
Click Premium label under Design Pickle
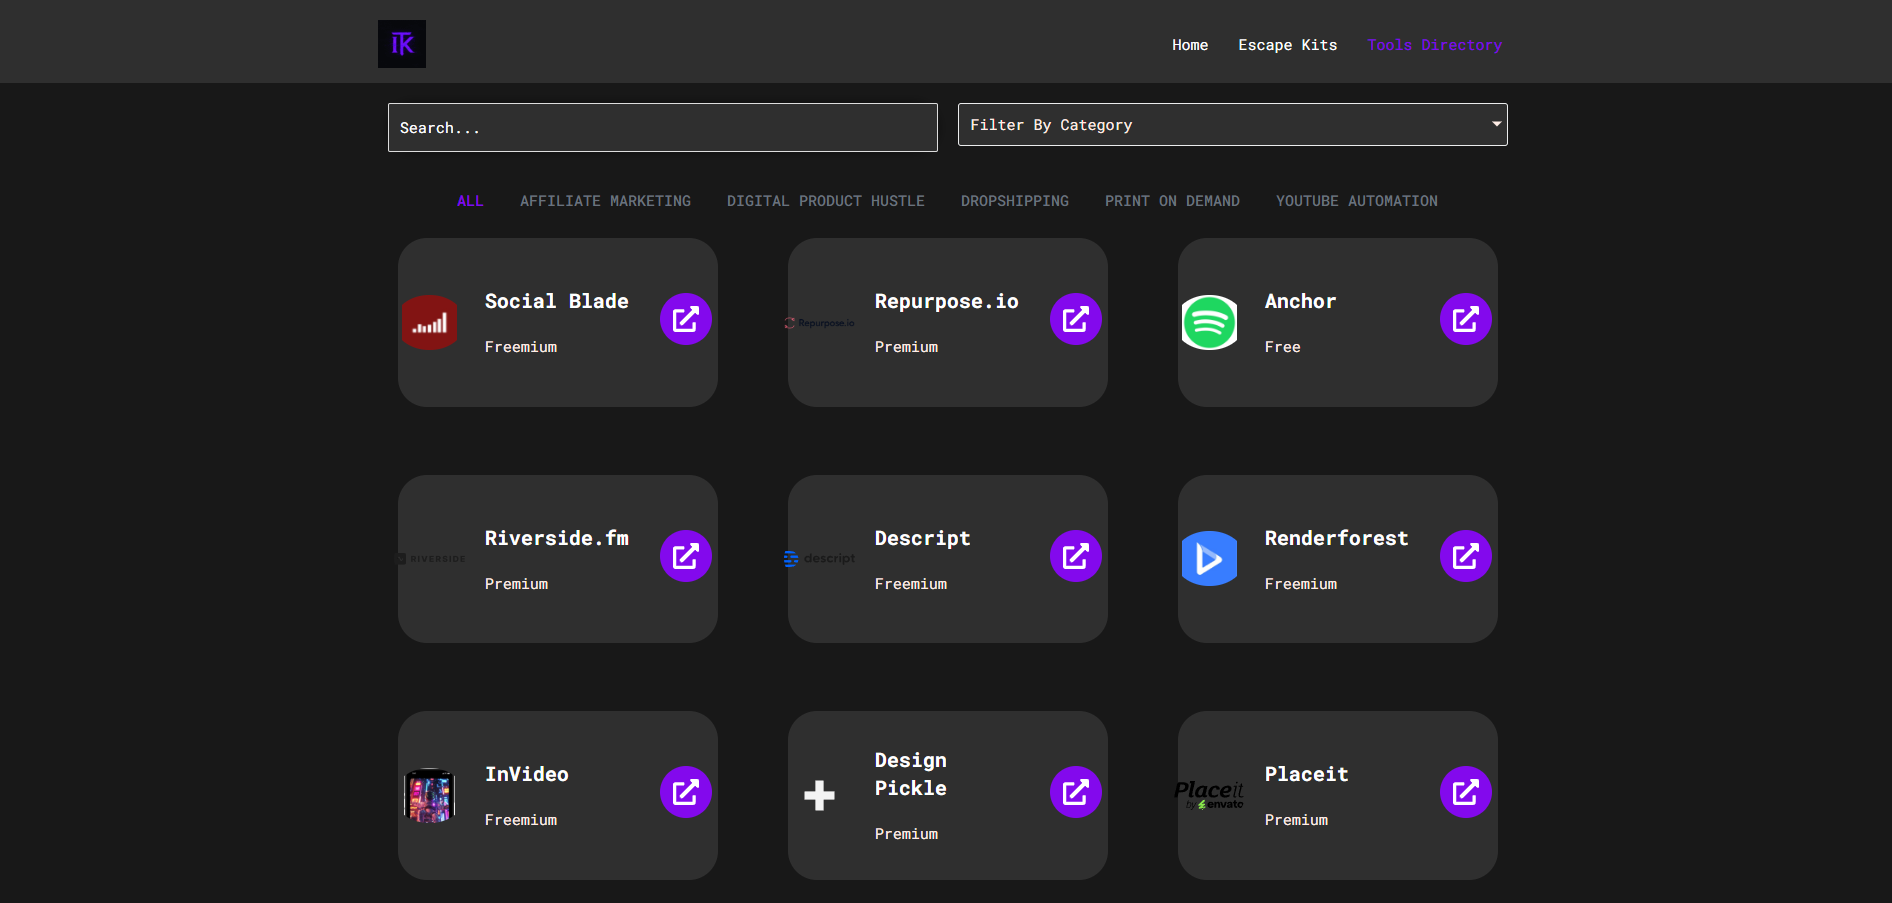(907, 834)
